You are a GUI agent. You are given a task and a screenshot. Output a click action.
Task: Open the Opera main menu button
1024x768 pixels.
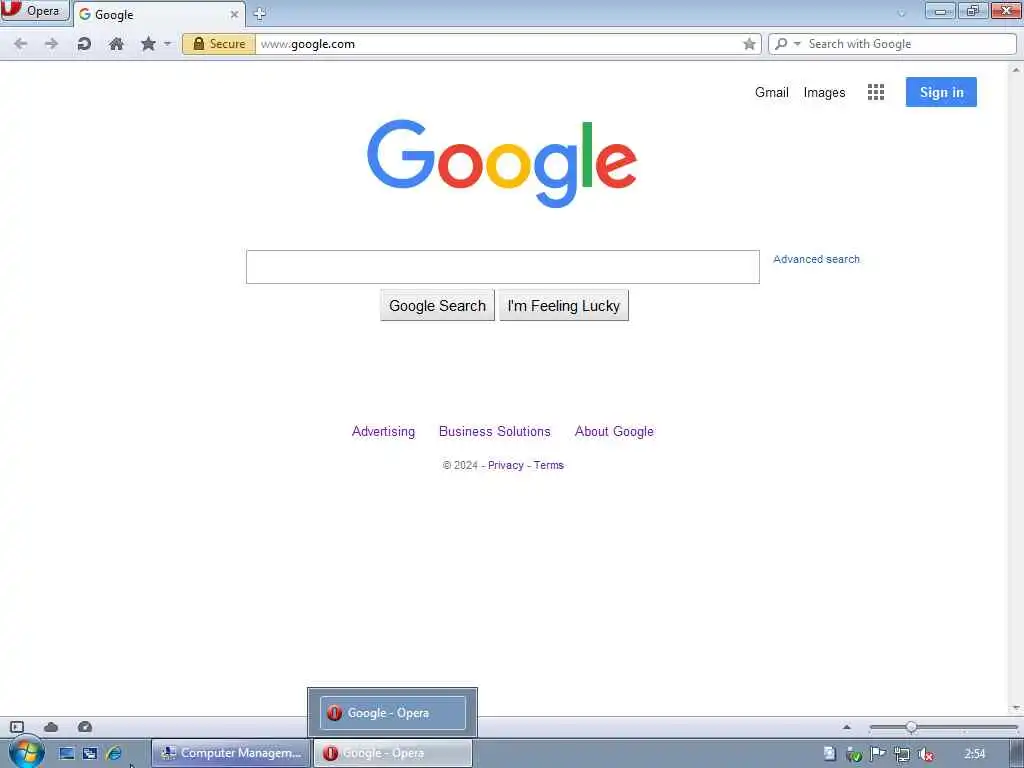34,10
